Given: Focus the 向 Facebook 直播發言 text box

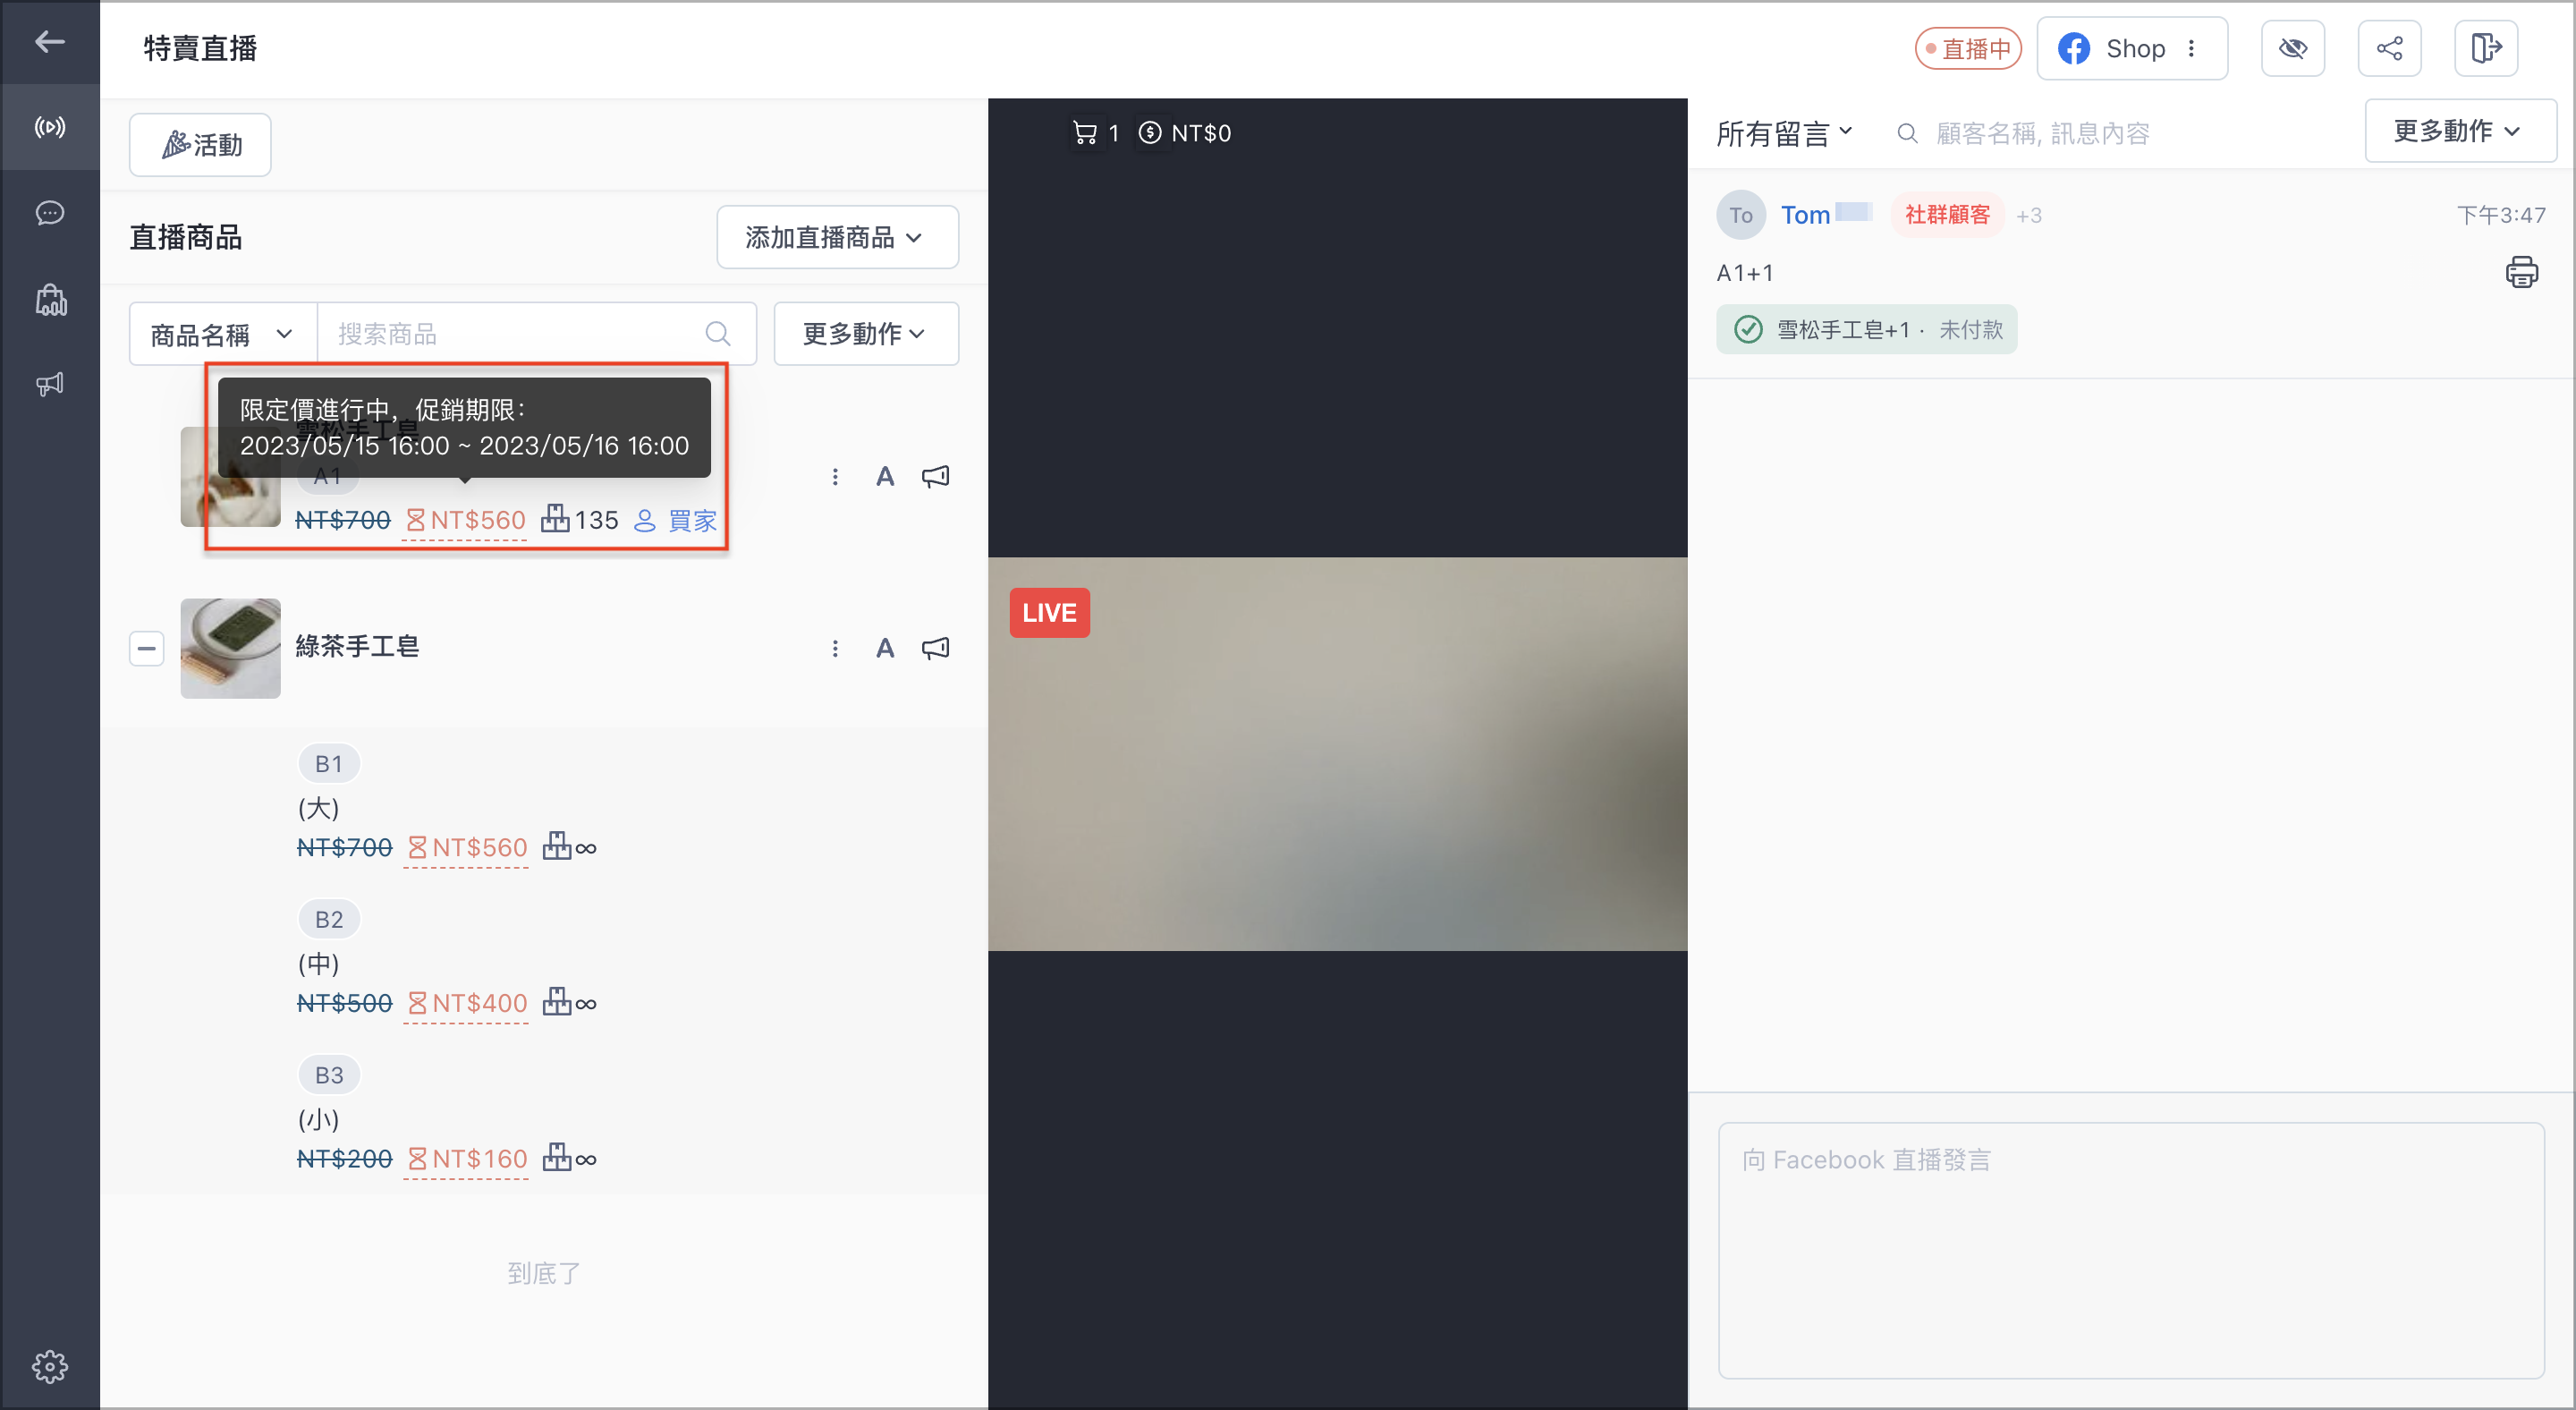Looking at the screenshot, I should 2131,1250.
